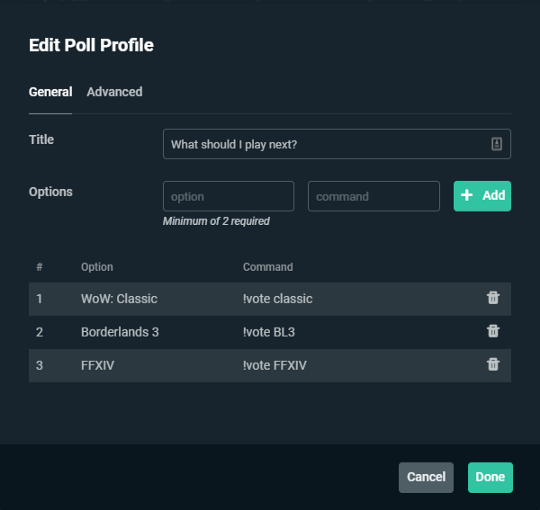Add the new poll option

[x=482, y=196]
